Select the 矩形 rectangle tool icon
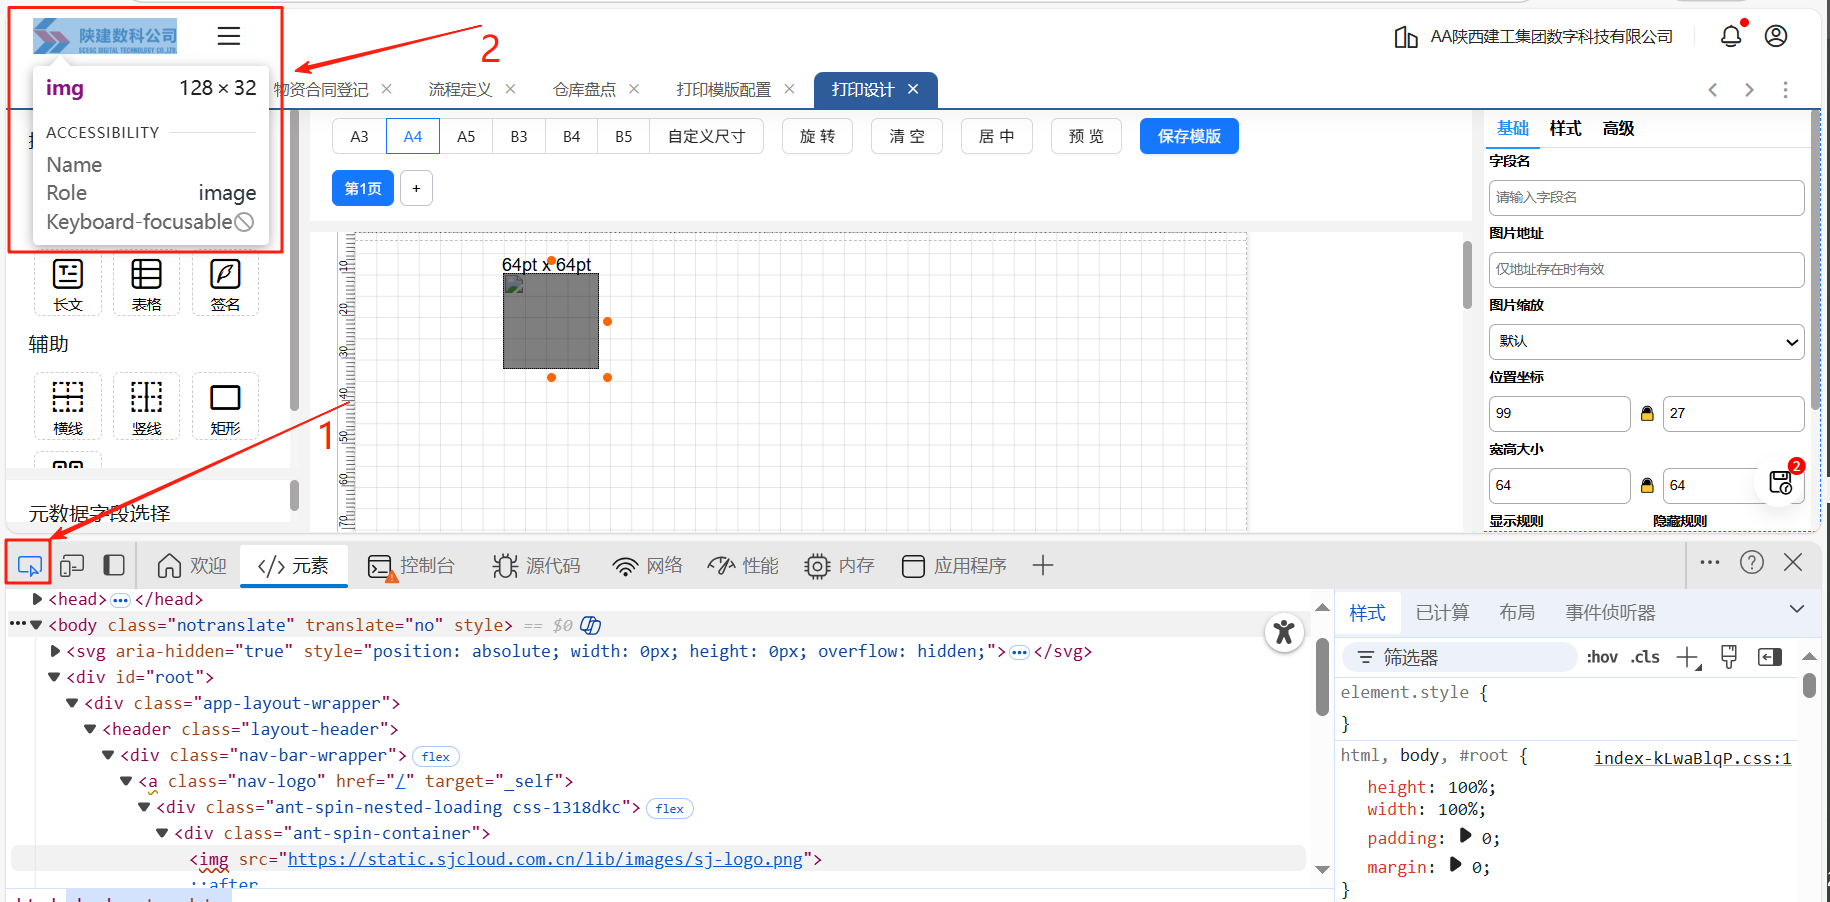This screenshot has width=1830, height=902. [225, 406]
